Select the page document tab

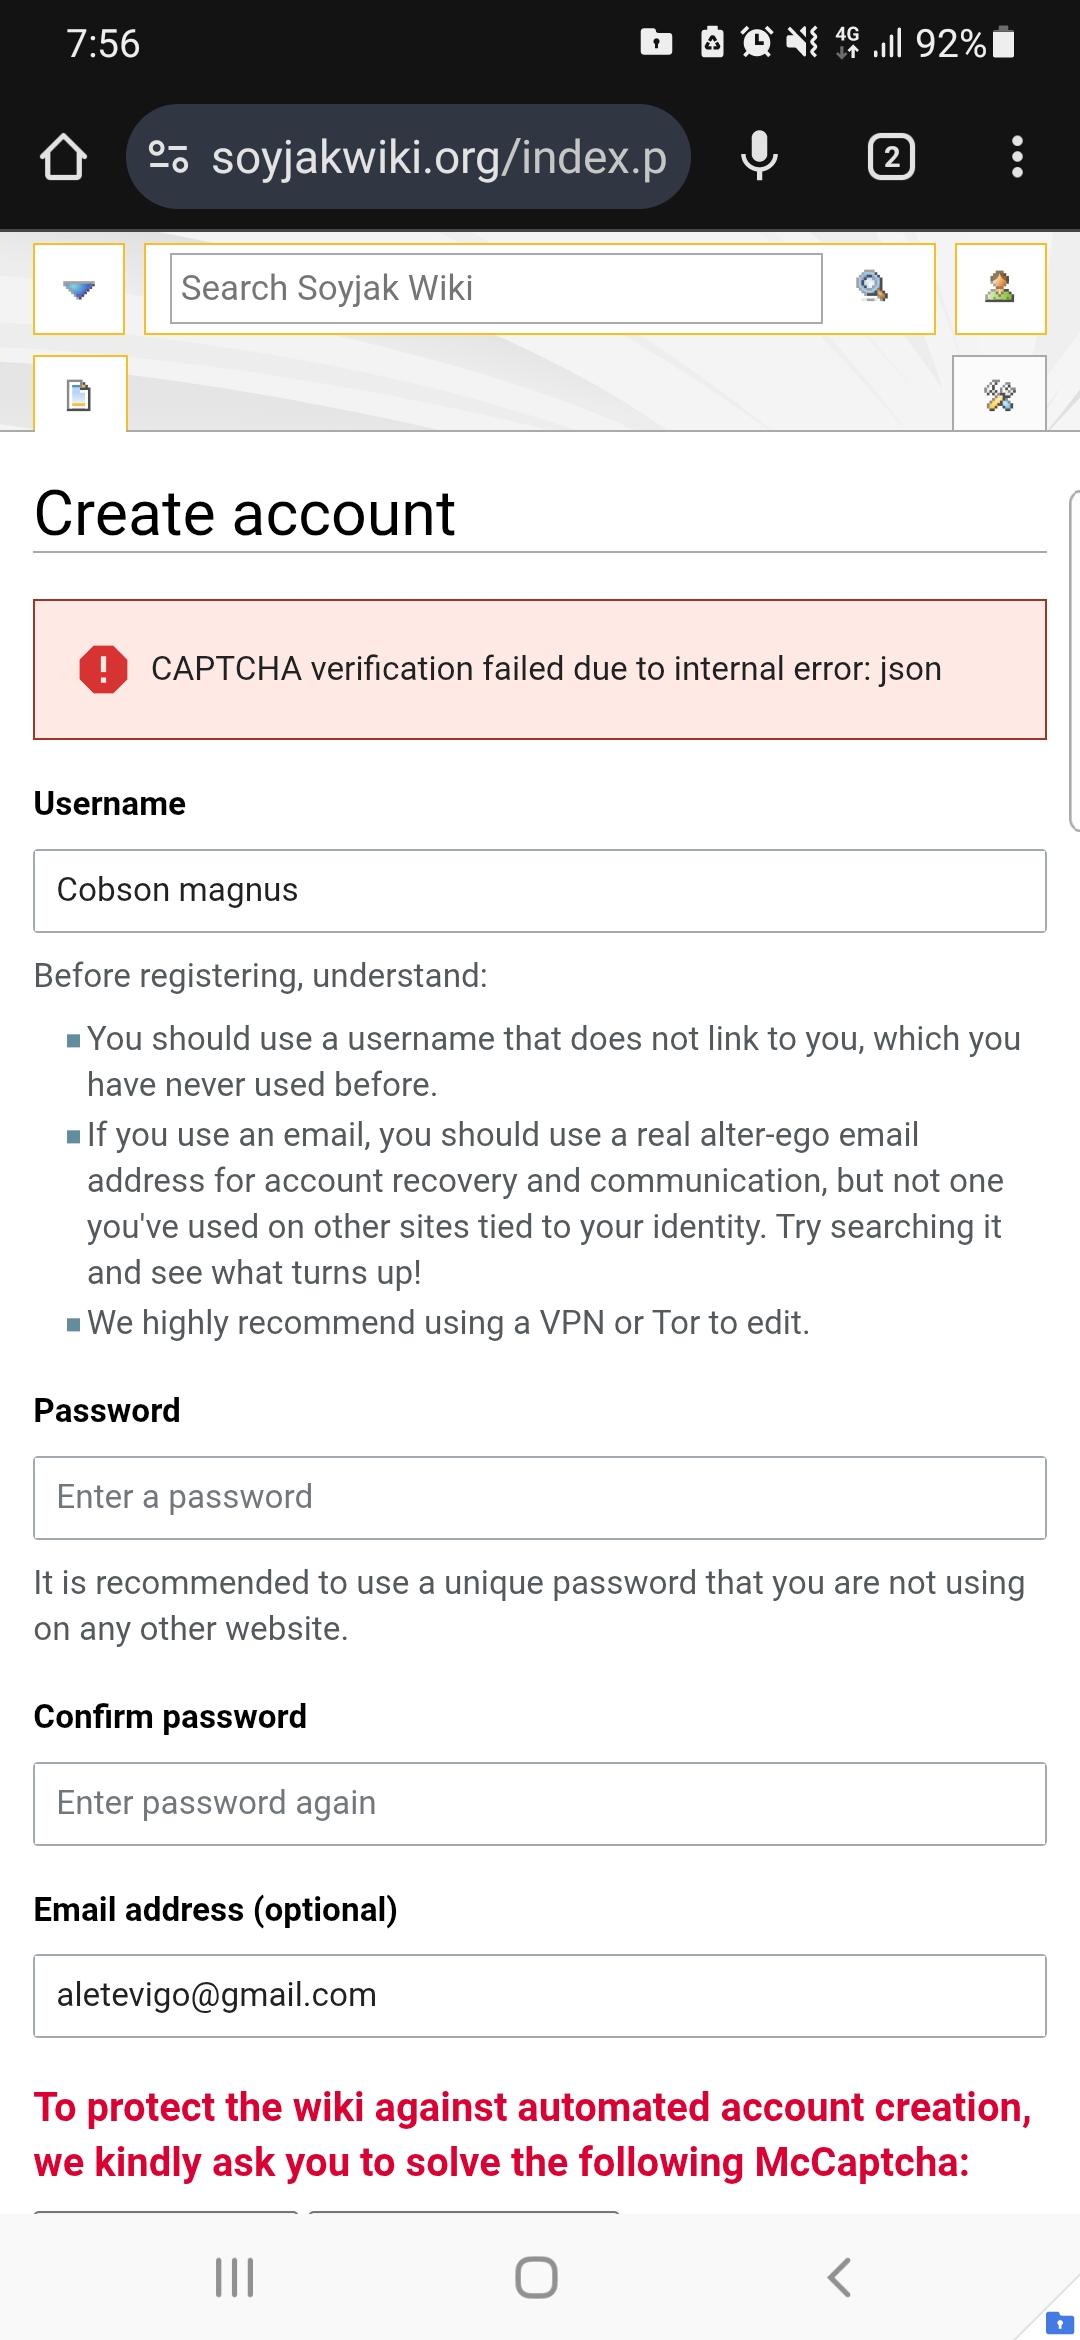coord(80,395)
